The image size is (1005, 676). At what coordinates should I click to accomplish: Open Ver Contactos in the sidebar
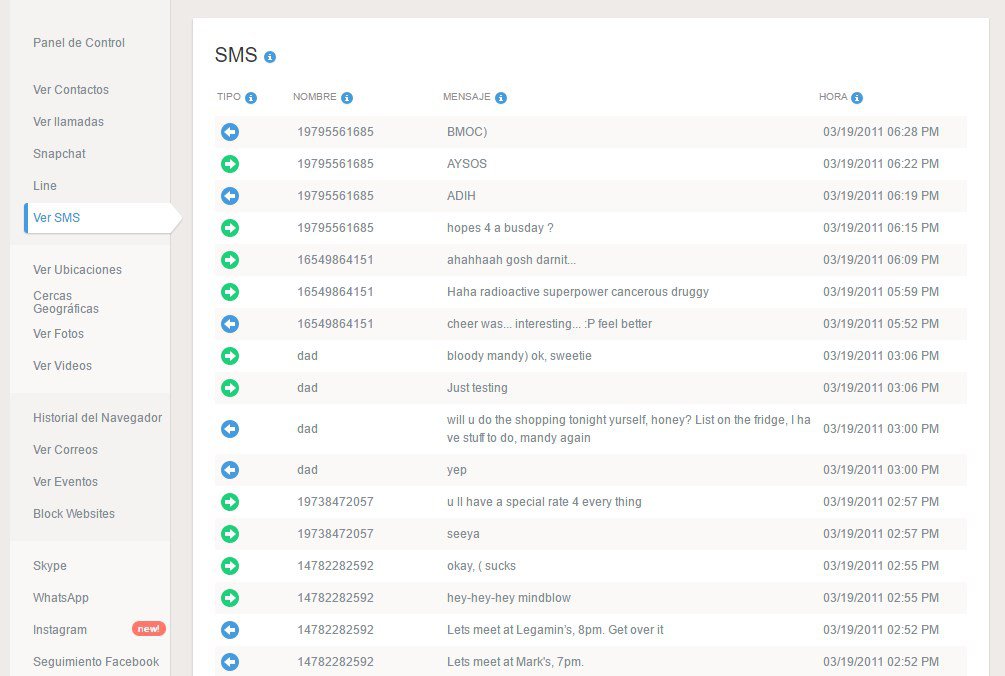[x=71, y=90]
